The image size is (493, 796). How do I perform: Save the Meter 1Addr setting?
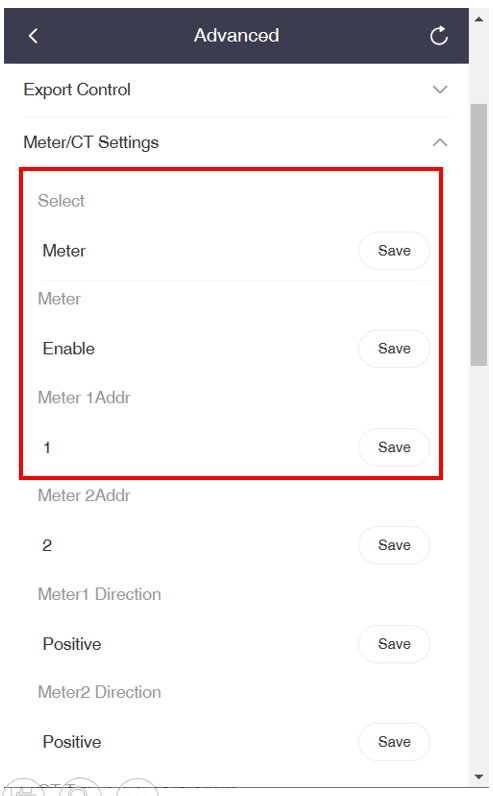[394, 447]
